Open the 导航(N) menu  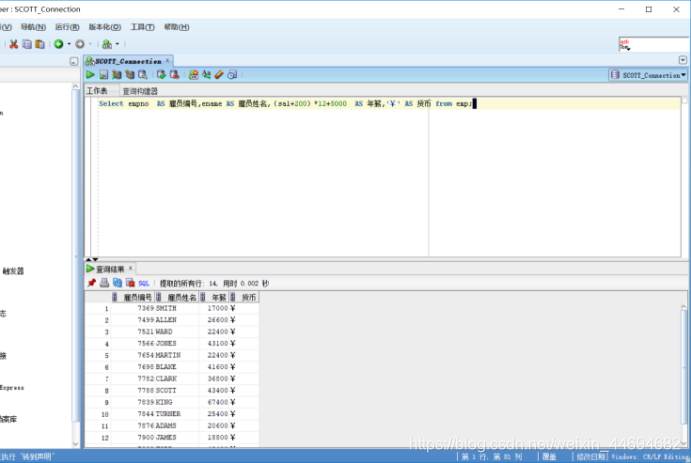coord(33,27)
